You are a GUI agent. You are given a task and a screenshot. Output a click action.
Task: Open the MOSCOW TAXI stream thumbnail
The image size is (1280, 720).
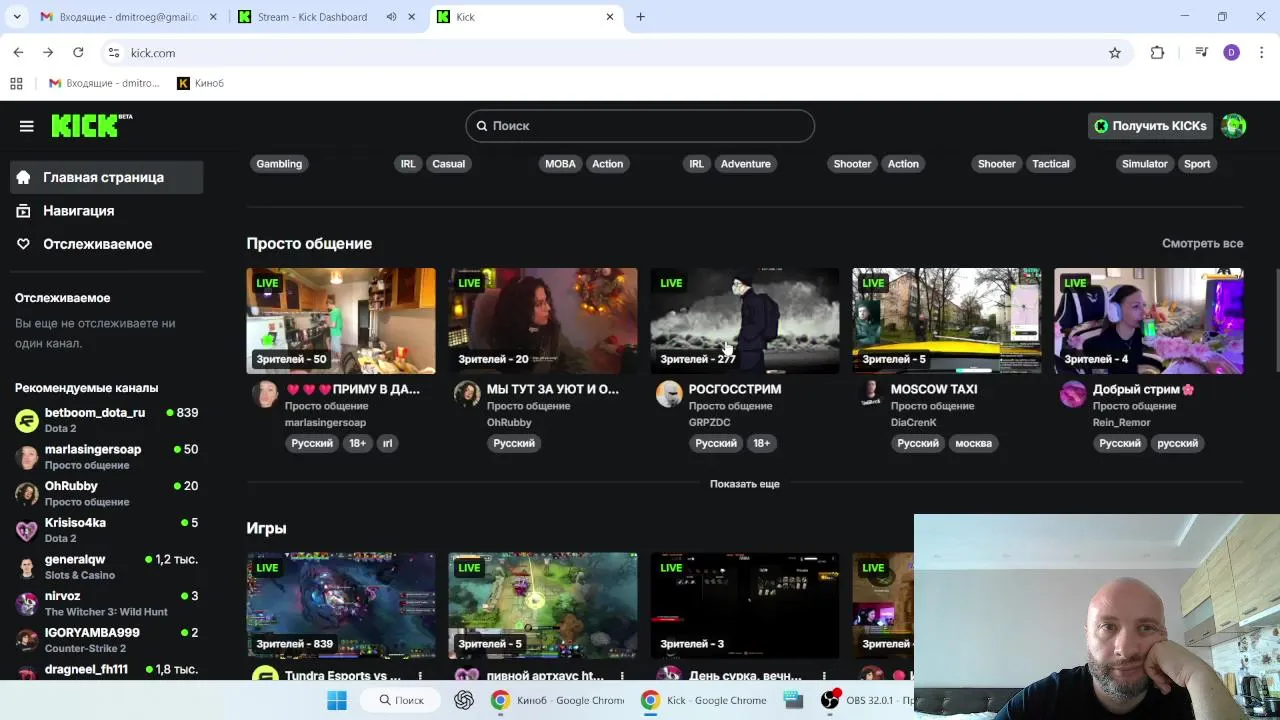[947, 321]
